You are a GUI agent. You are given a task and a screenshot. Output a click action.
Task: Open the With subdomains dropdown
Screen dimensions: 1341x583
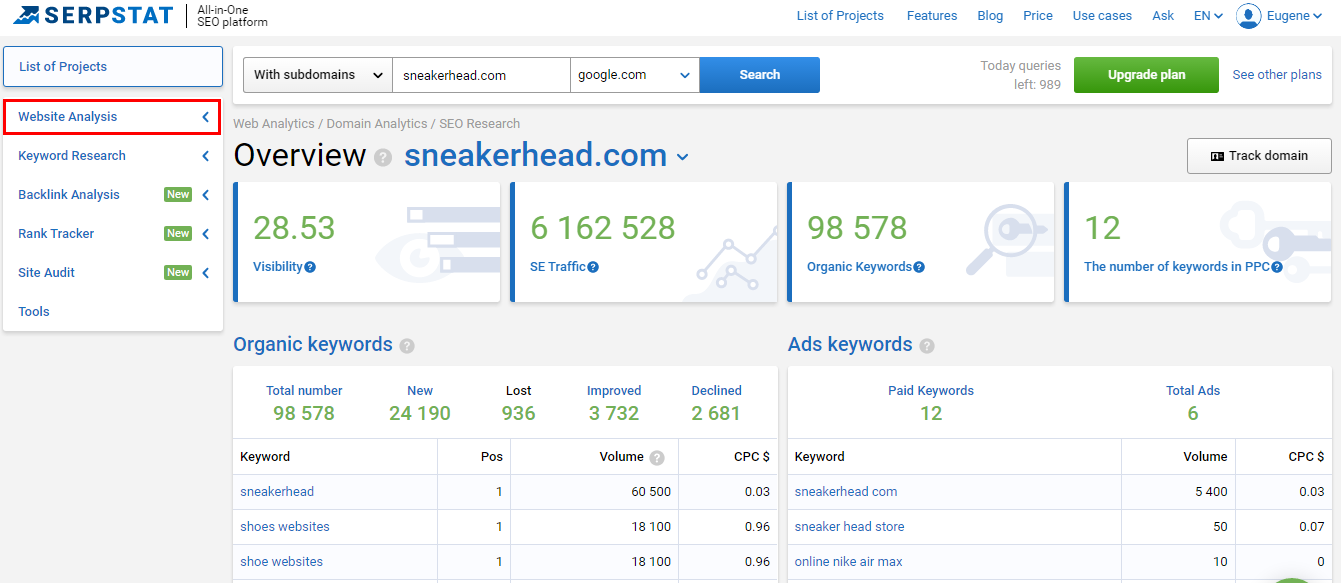pos(318,75)
